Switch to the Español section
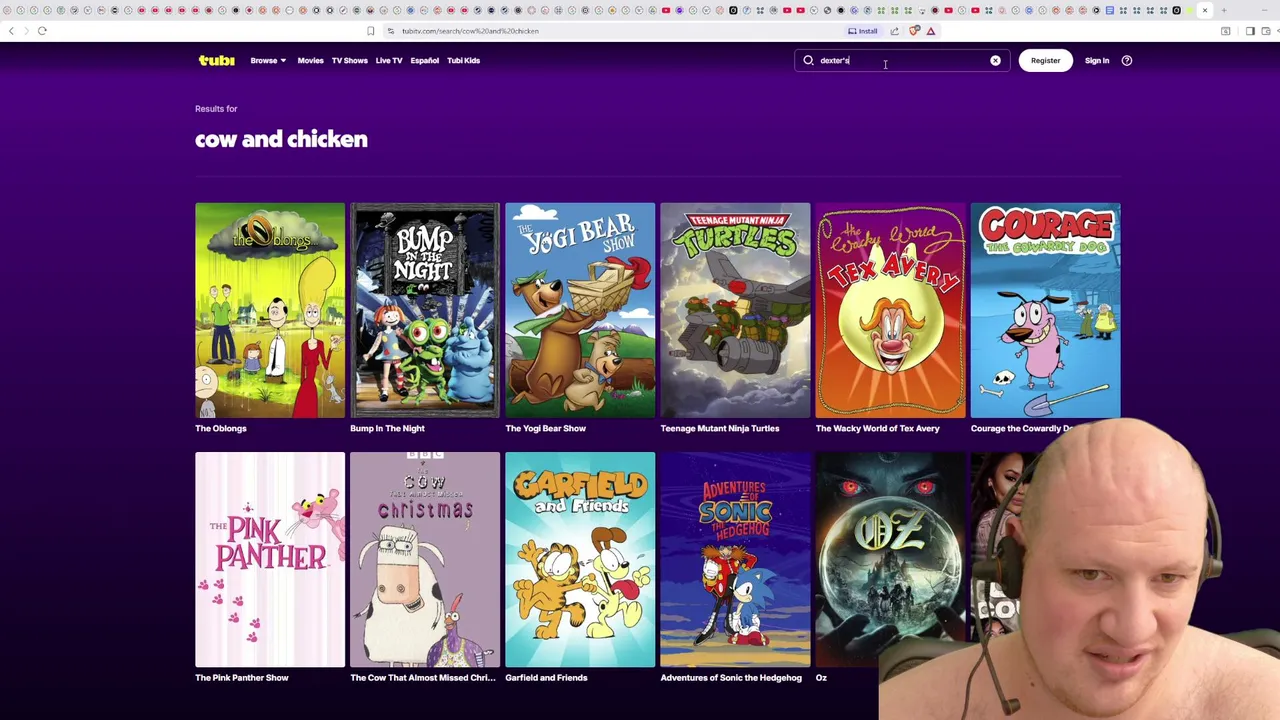The width and height of the screenshot is (1280, 720). click(x=424, y=60)
